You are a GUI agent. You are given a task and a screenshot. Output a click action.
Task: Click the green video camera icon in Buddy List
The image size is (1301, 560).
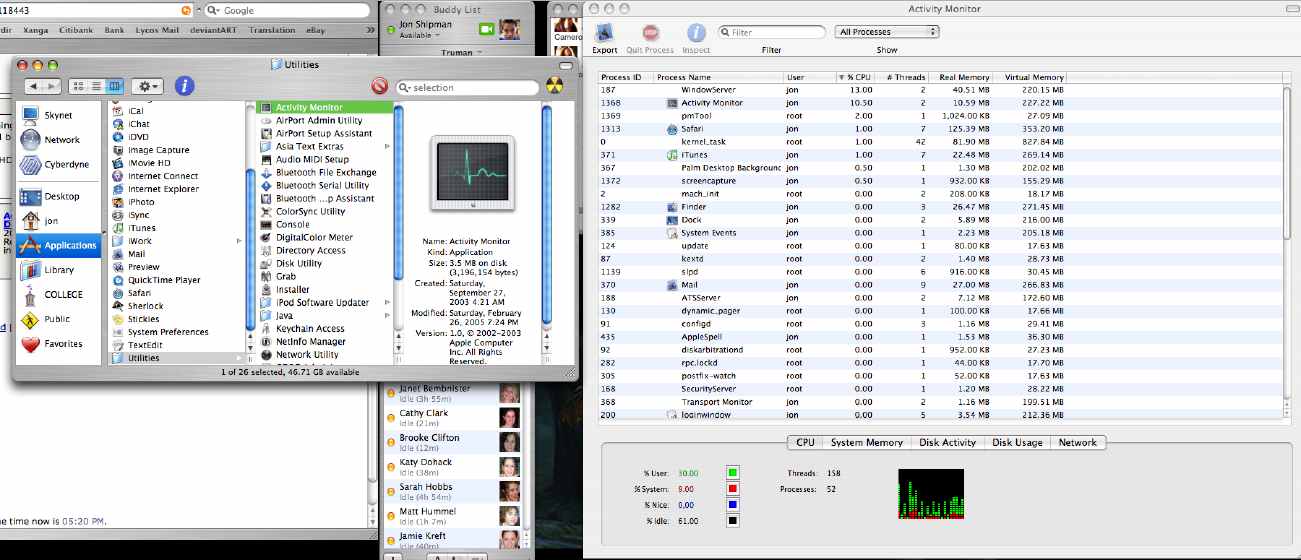486,30
